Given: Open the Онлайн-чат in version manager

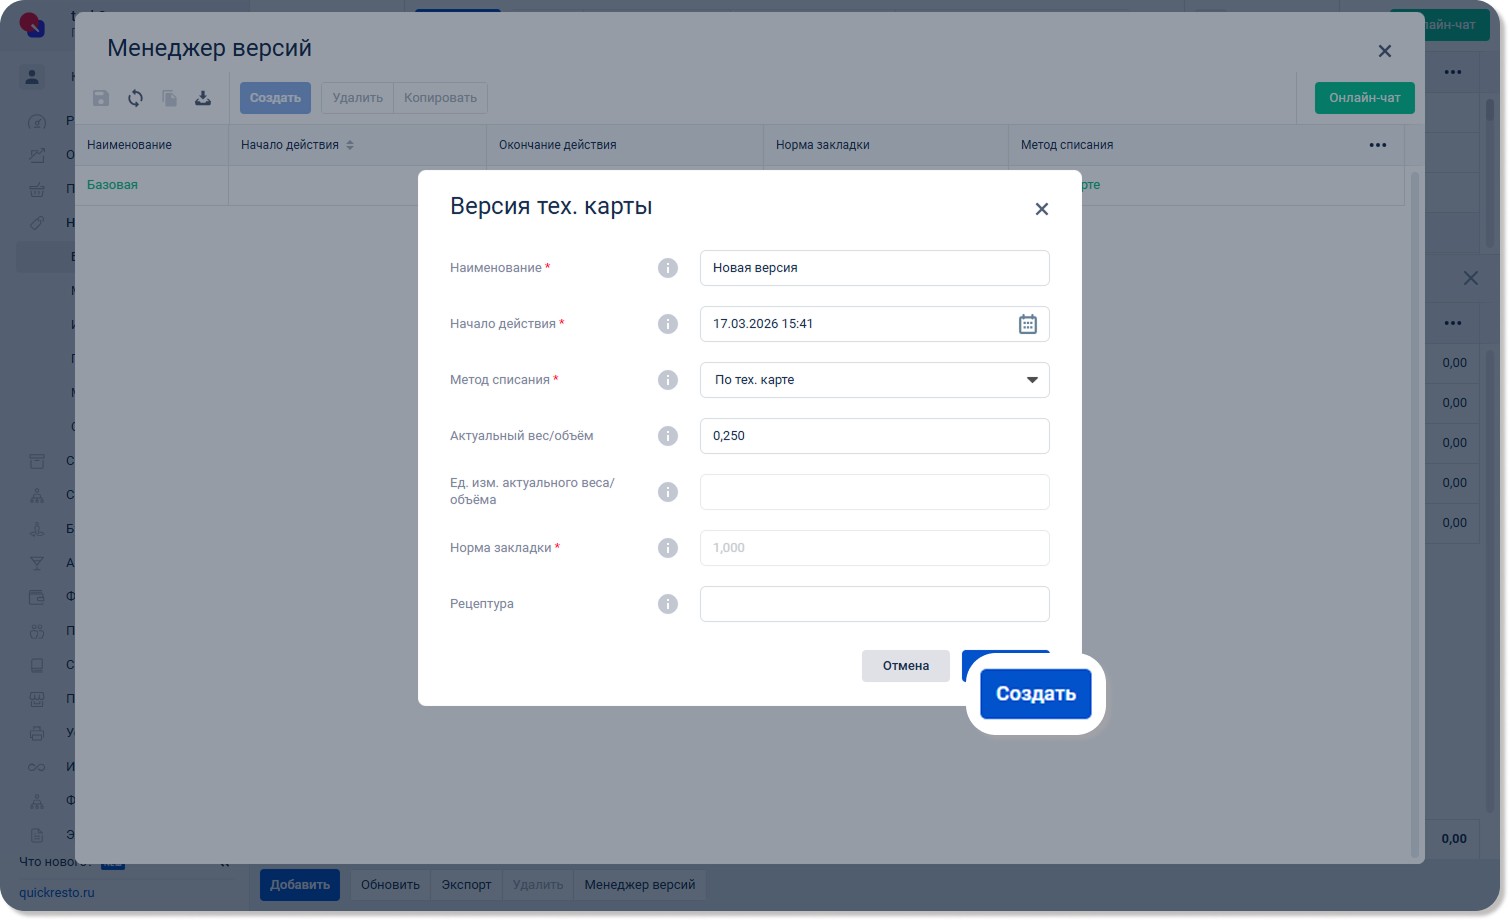Looking at the screenshot, I should point(1364,98).
